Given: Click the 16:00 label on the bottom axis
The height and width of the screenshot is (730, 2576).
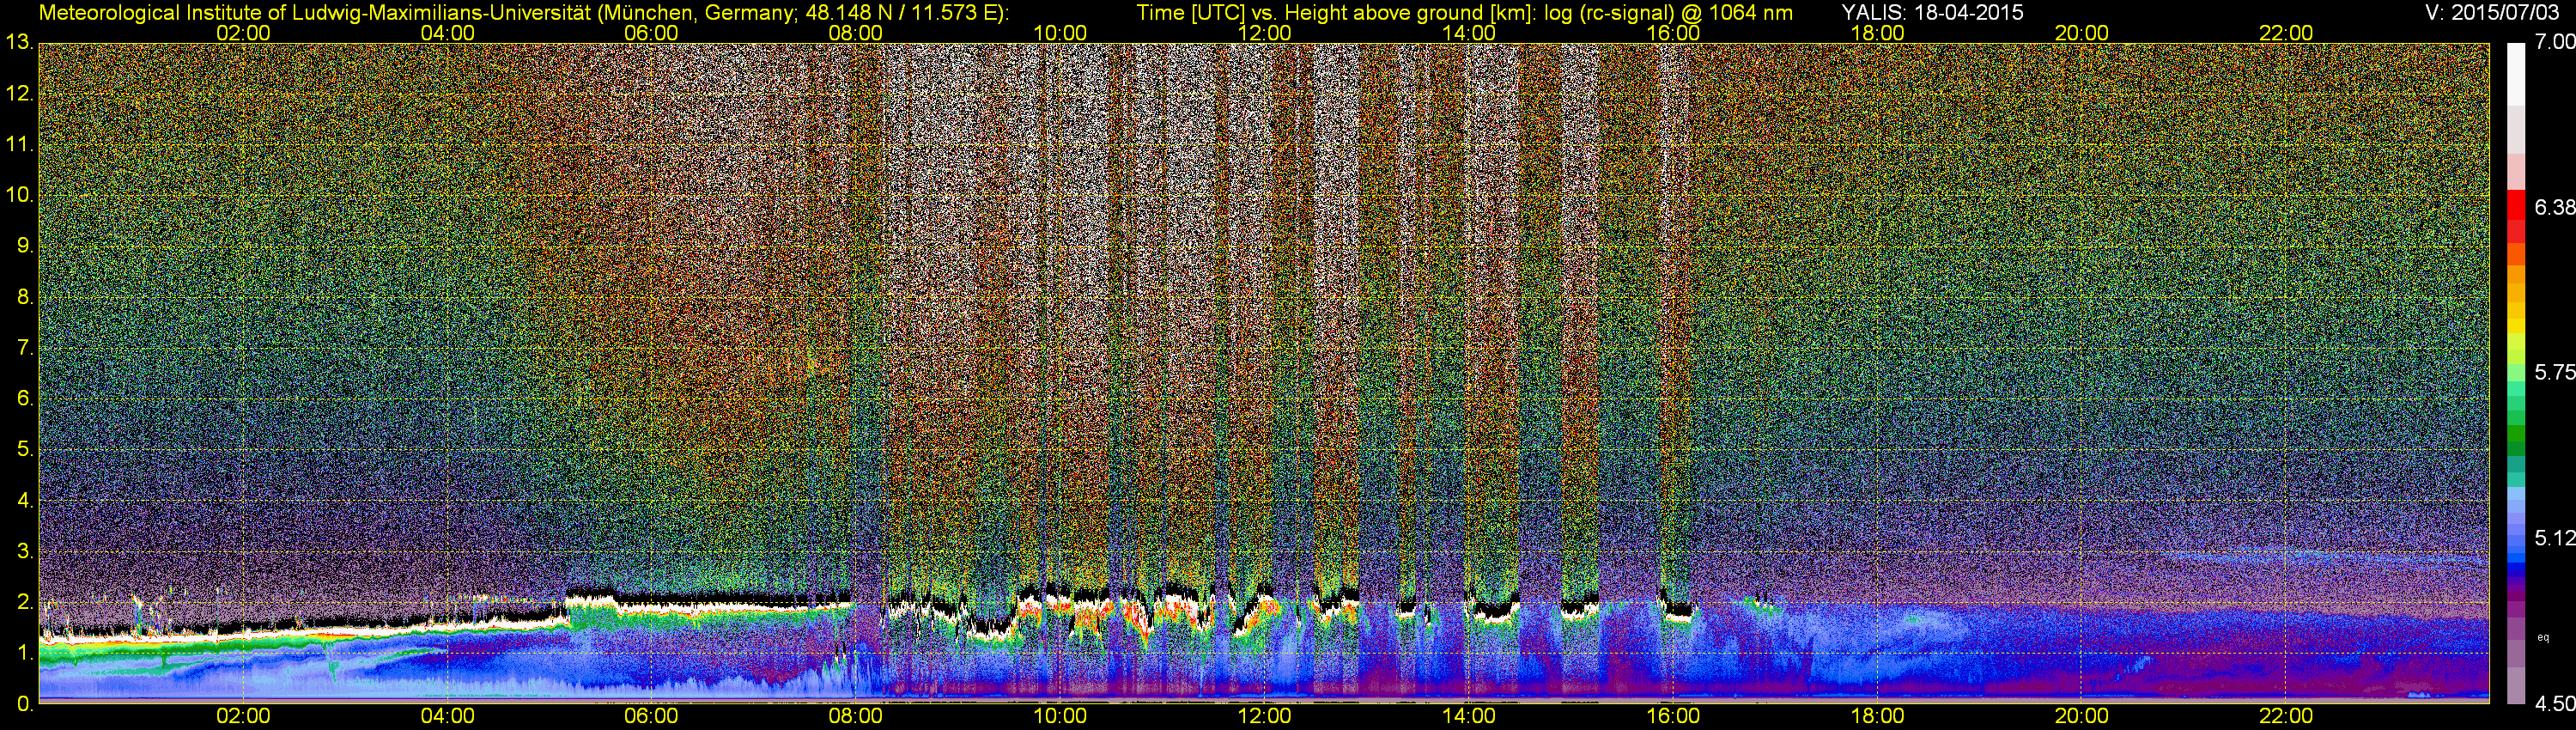Looking at the screenshot, I should [x=1673, y=716].
